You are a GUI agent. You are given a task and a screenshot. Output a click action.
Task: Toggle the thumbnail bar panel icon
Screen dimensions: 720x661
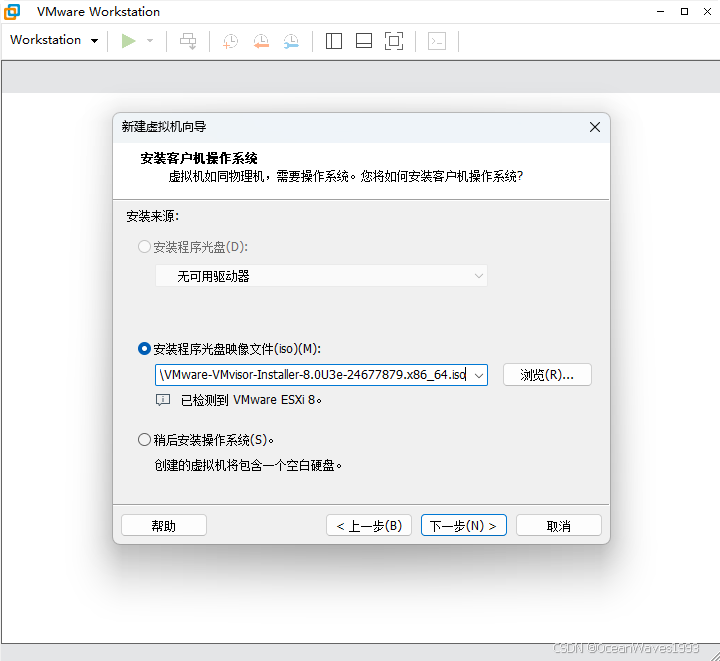[x=364, y=41]
